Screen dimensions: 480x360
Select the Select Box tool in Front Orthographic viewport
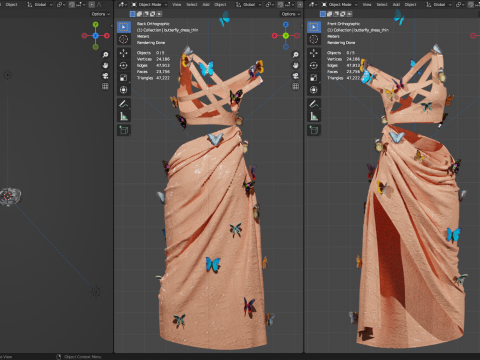314,27
